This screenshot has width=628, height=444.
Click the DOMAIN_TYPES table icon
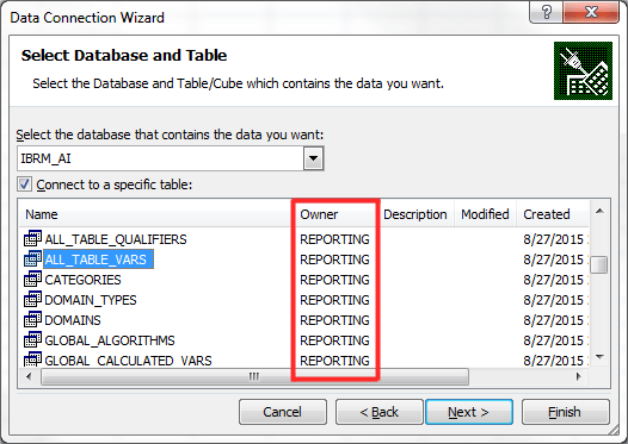point(33,299)
